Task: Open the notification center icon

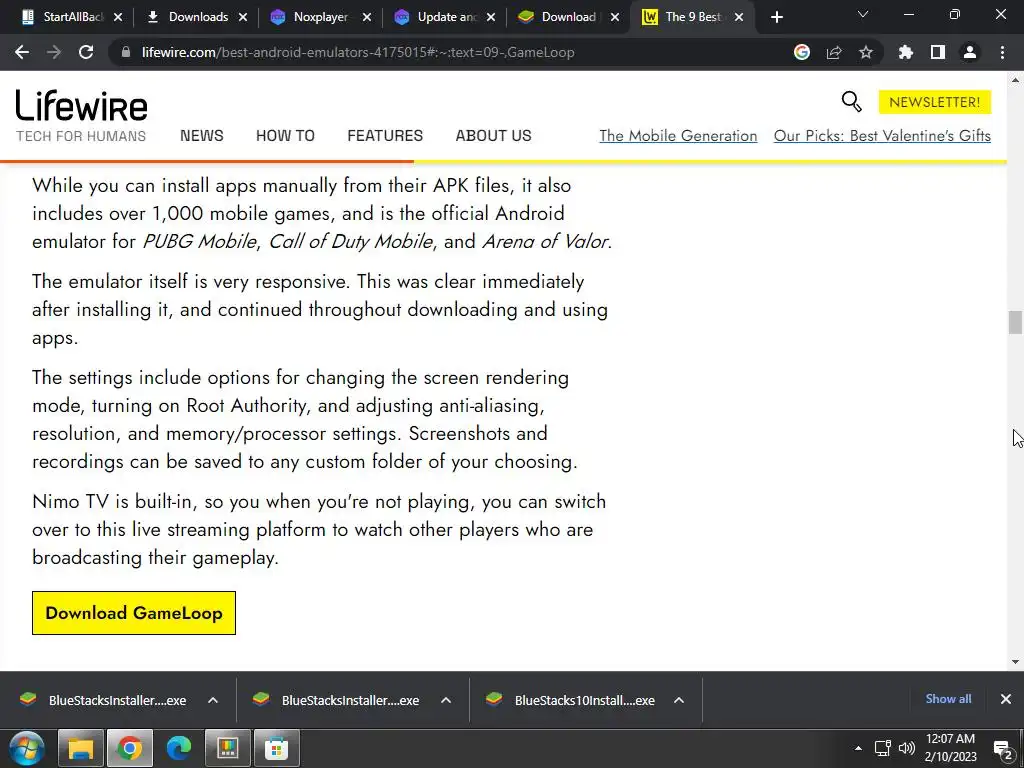Action: (1003, 749)
